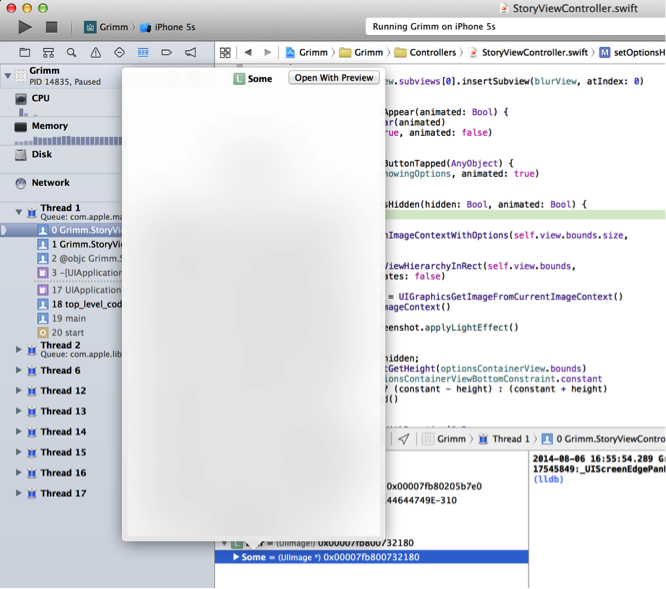Expand the Some UIImage variable
The height and width of the screenshot is (589, 666).
coord(236,557)
